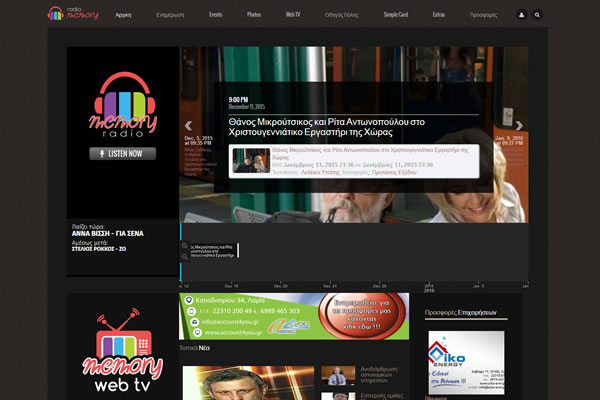Open the Memory Web TV logo
The image size is (600, 400).
click(x=122, y=349)
